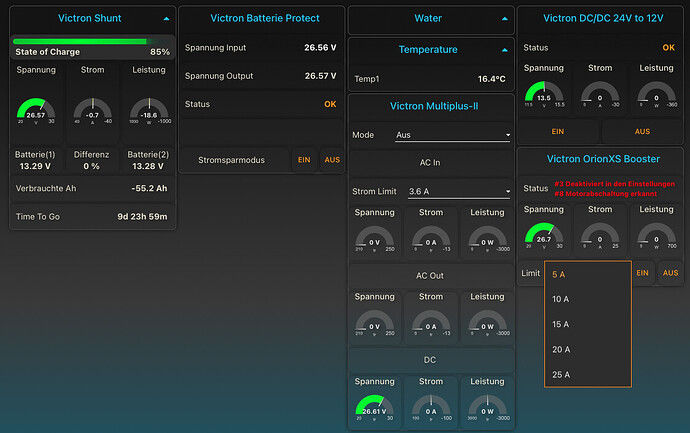Screen dimensions: 690x433
Task: Click the DC section header
Action: 430,360
